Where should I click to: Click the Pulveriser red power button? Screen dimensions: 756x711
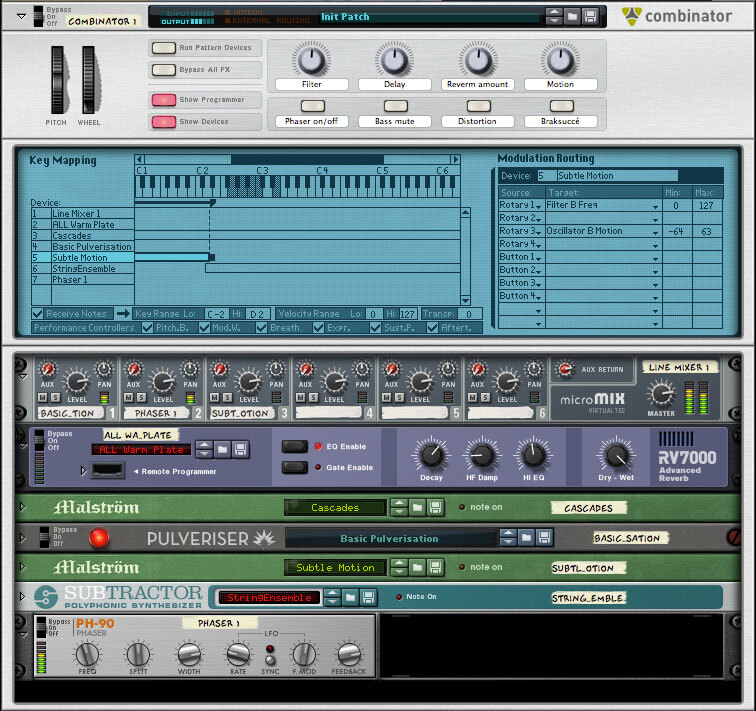(x=98, y=538)
